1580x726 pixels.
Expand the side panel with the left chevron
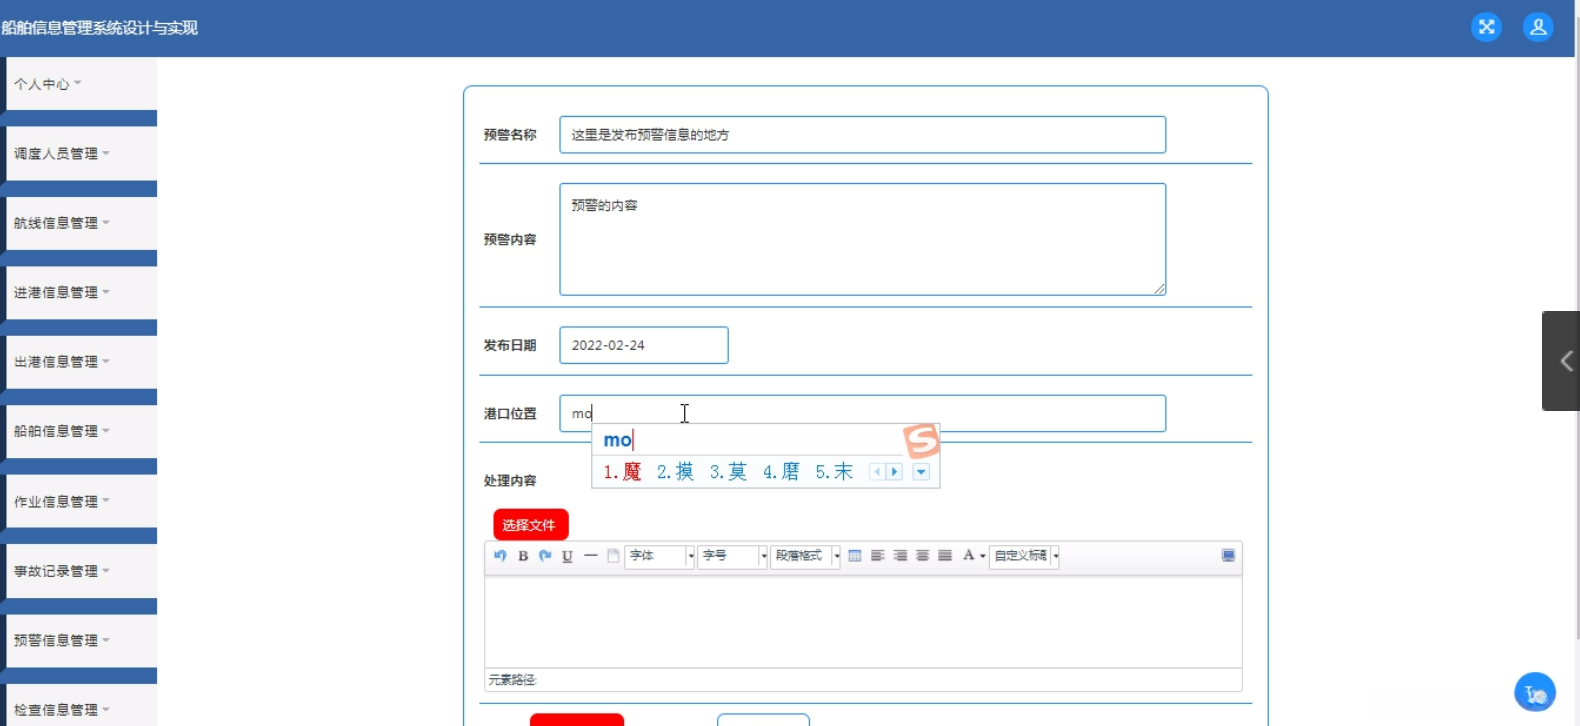coord(1565,361)
